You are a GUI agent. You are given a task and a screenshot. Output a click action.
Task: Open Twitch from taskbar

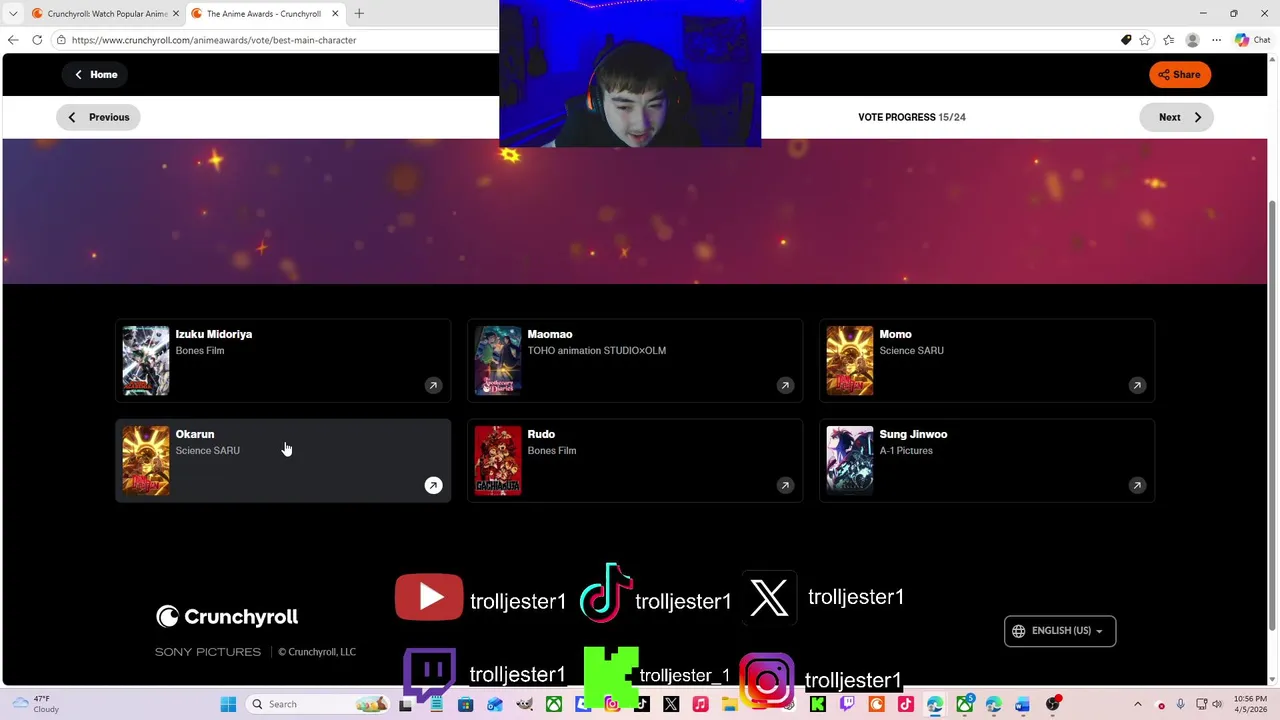(x=847, y=704)
